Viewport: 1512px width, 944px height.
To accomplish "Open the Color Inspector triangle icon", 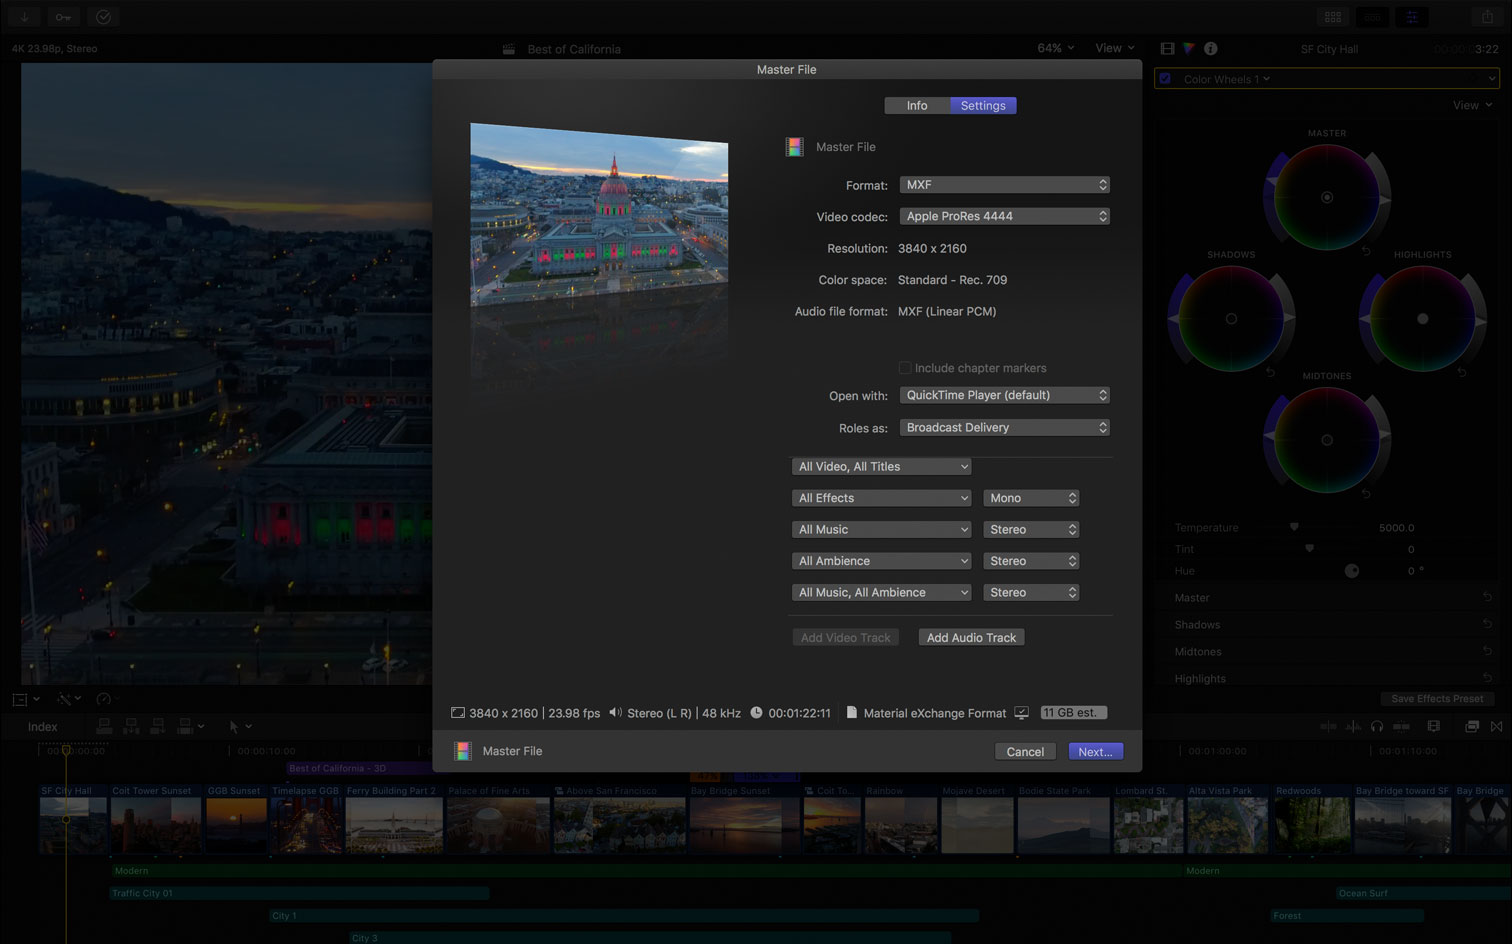I will click(1189, 48).
